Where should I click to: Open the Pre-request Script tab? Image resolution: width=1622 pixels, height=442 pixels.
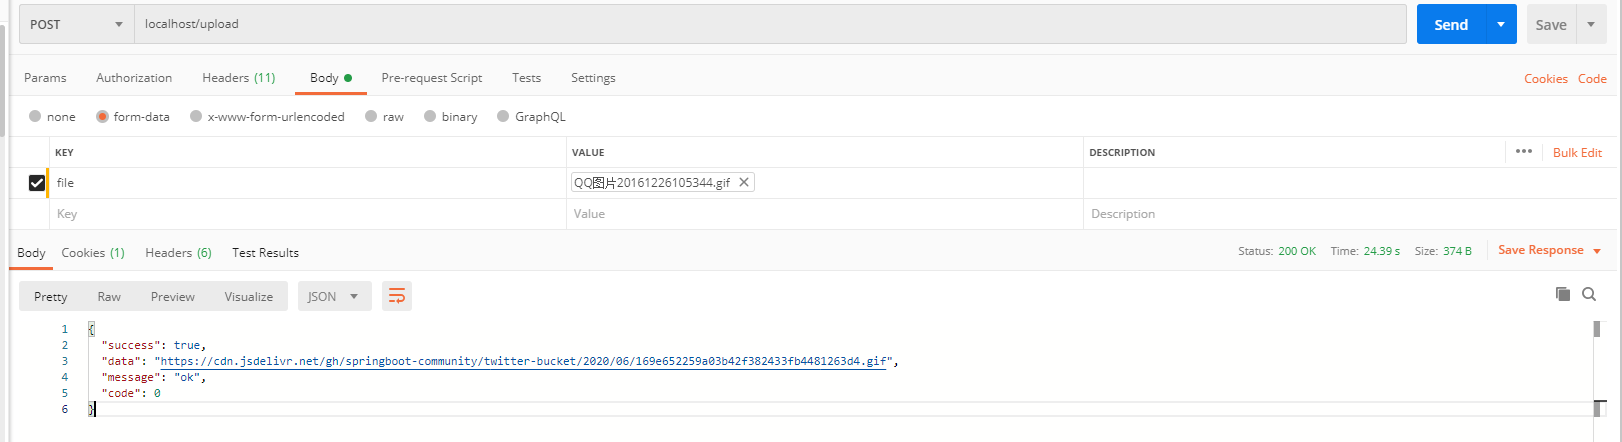tap(431, 78)
